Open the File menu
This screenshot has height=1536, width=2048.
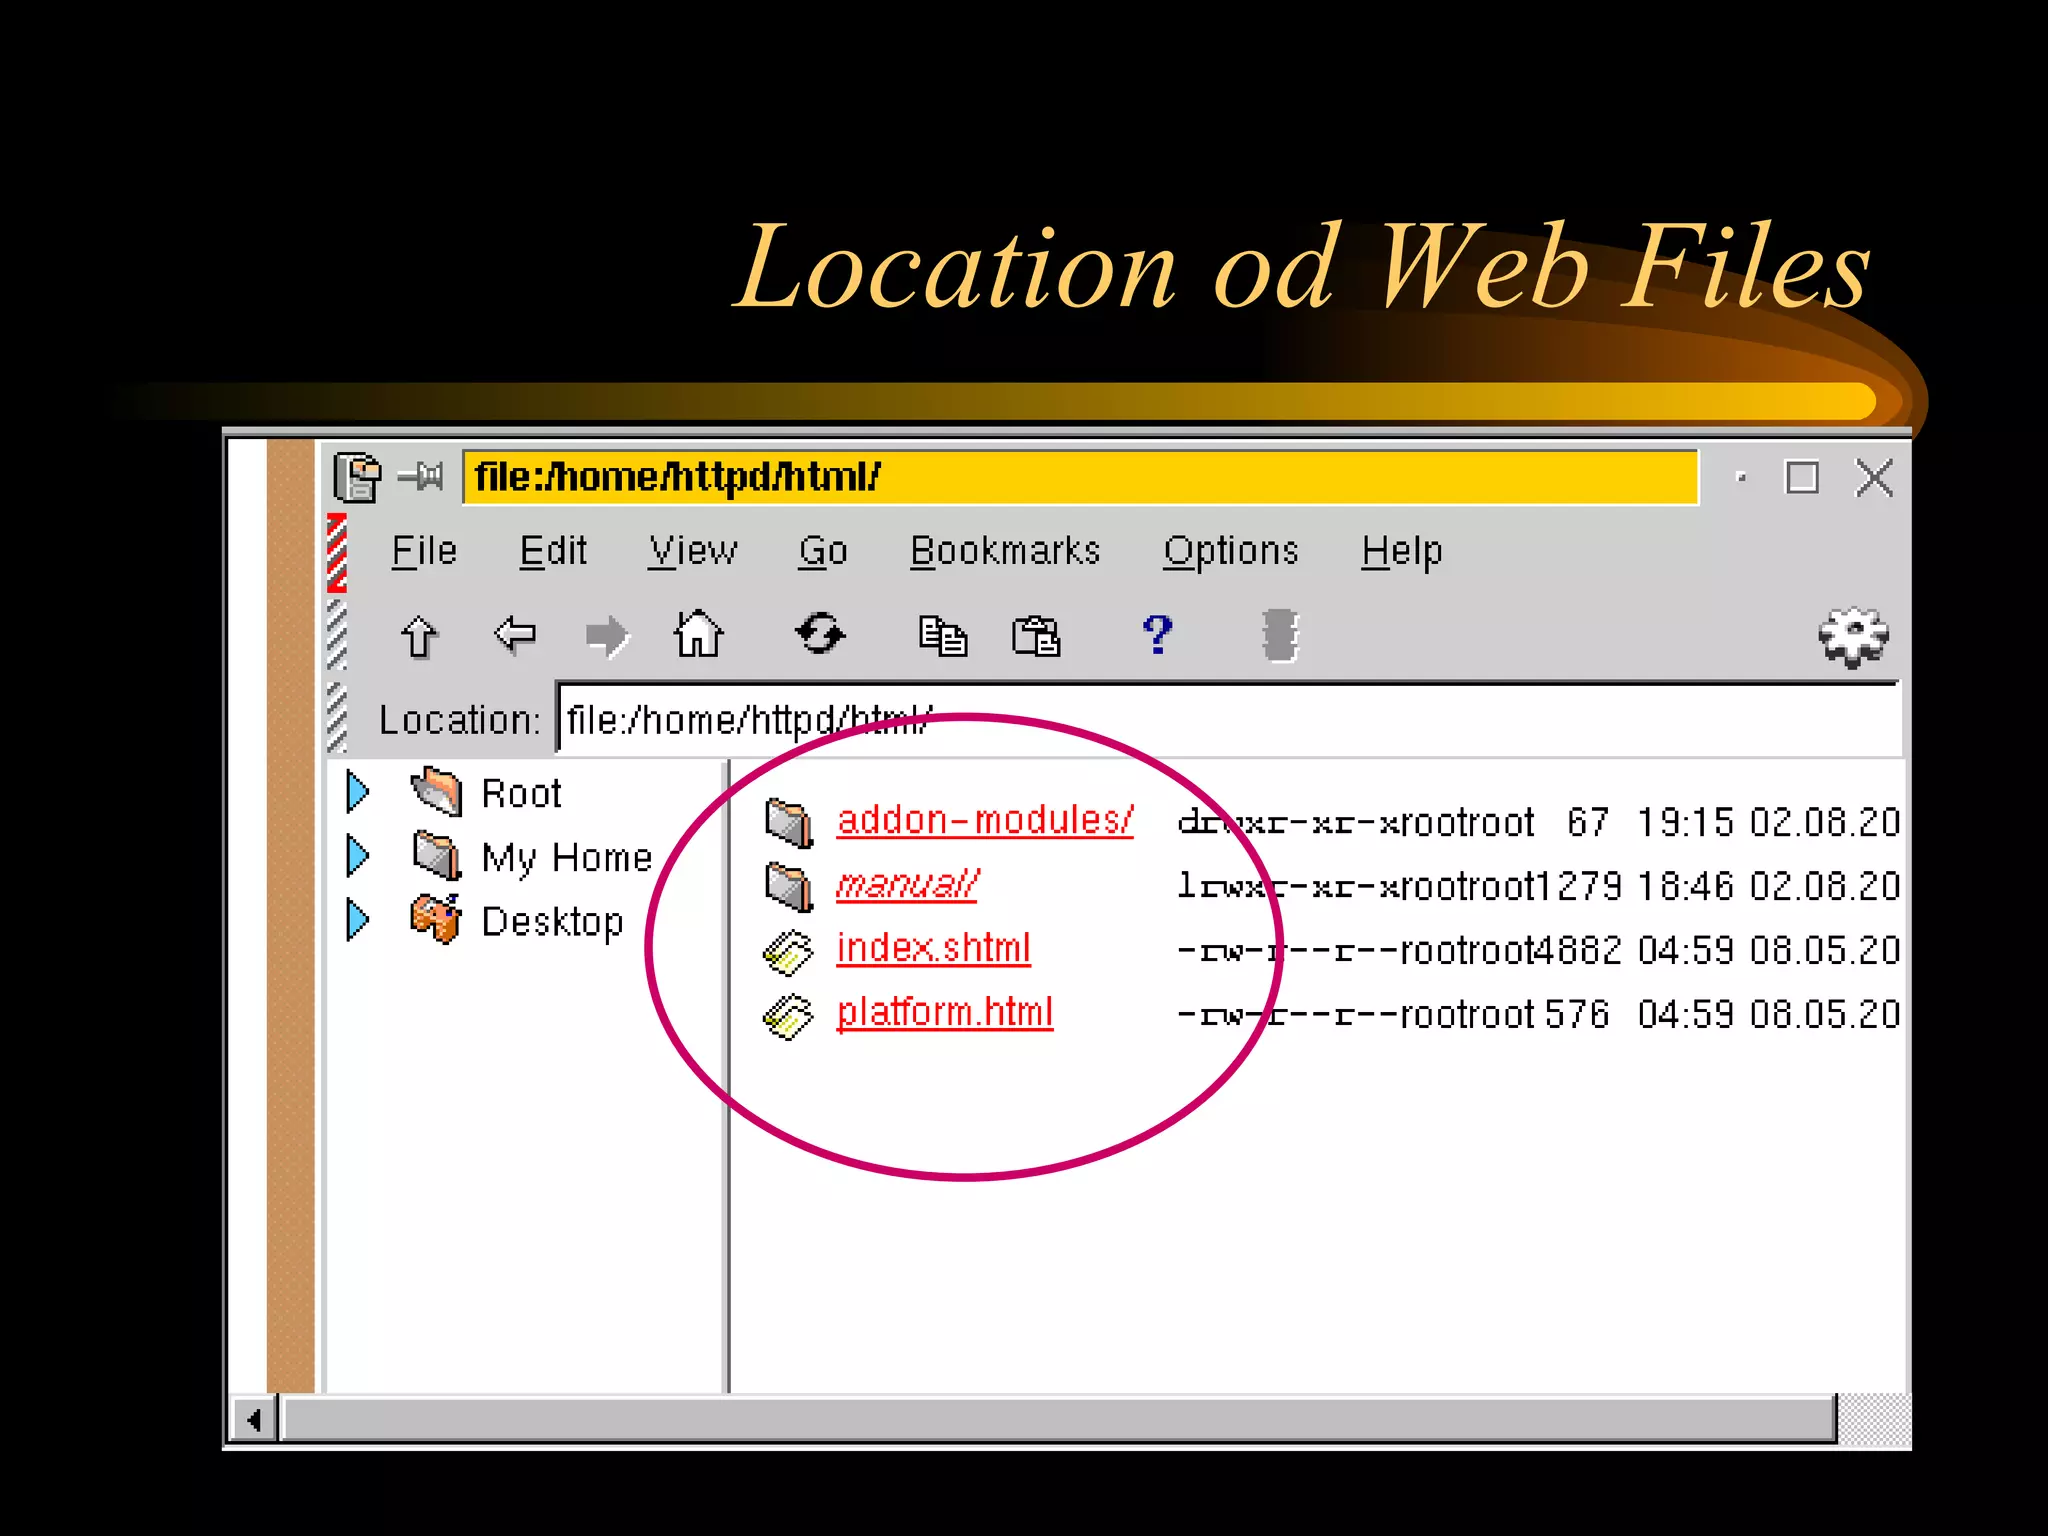point(424,551)
